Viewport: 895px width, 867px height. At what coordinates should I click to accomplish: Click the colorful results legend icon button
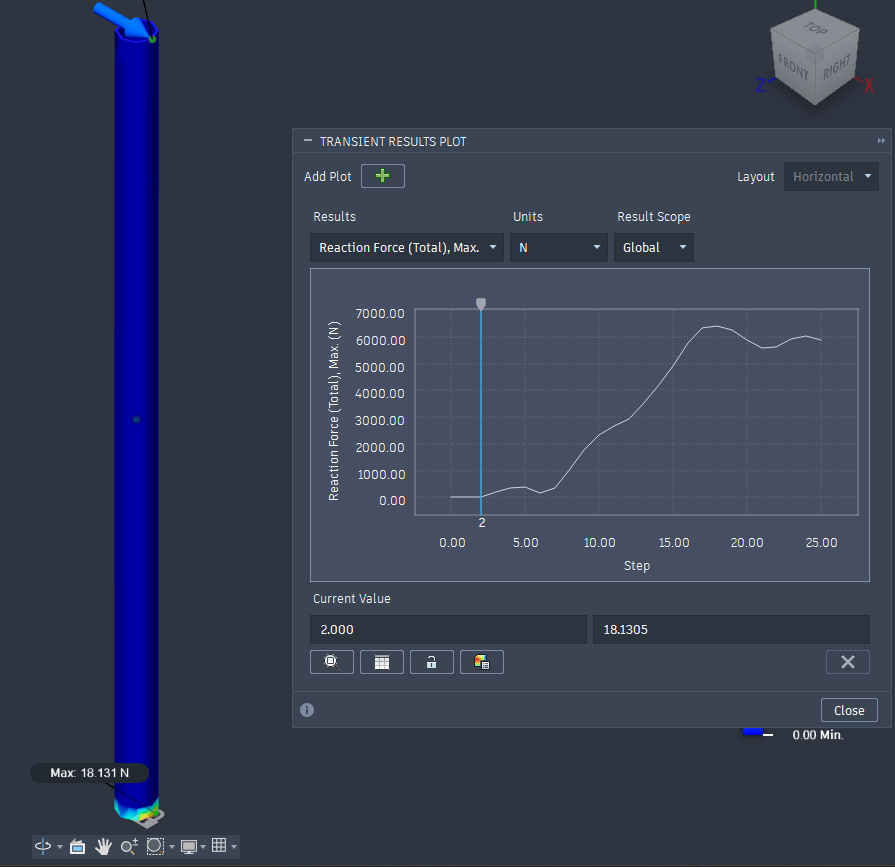482,662
